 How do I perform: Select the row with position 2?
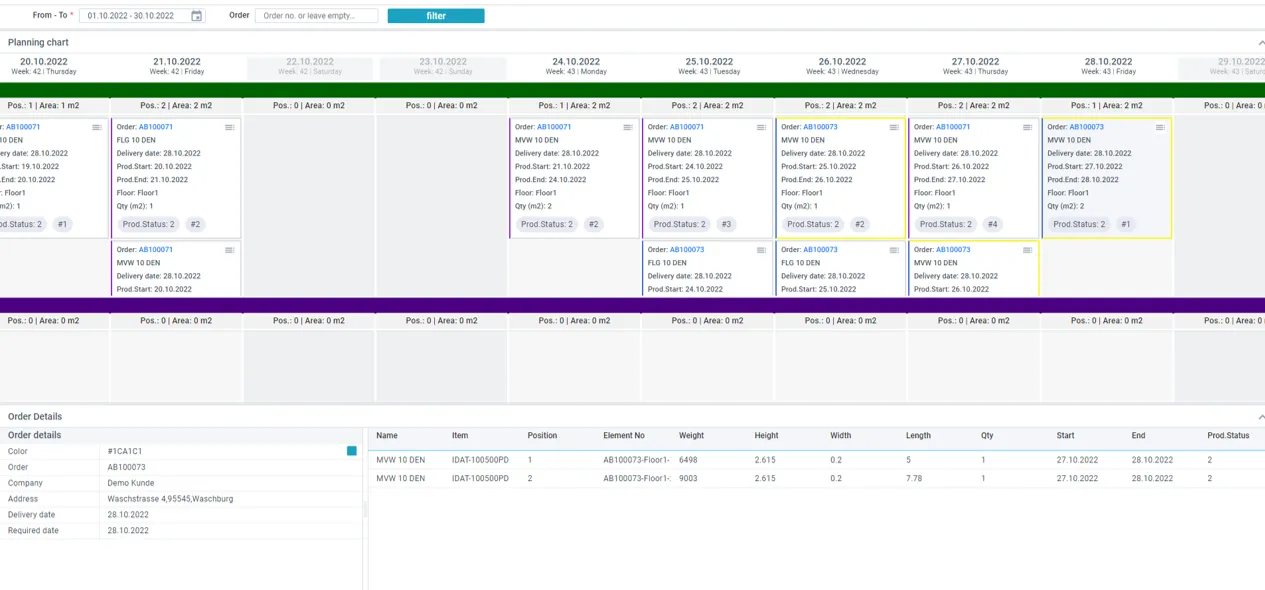tap(816, 479)
